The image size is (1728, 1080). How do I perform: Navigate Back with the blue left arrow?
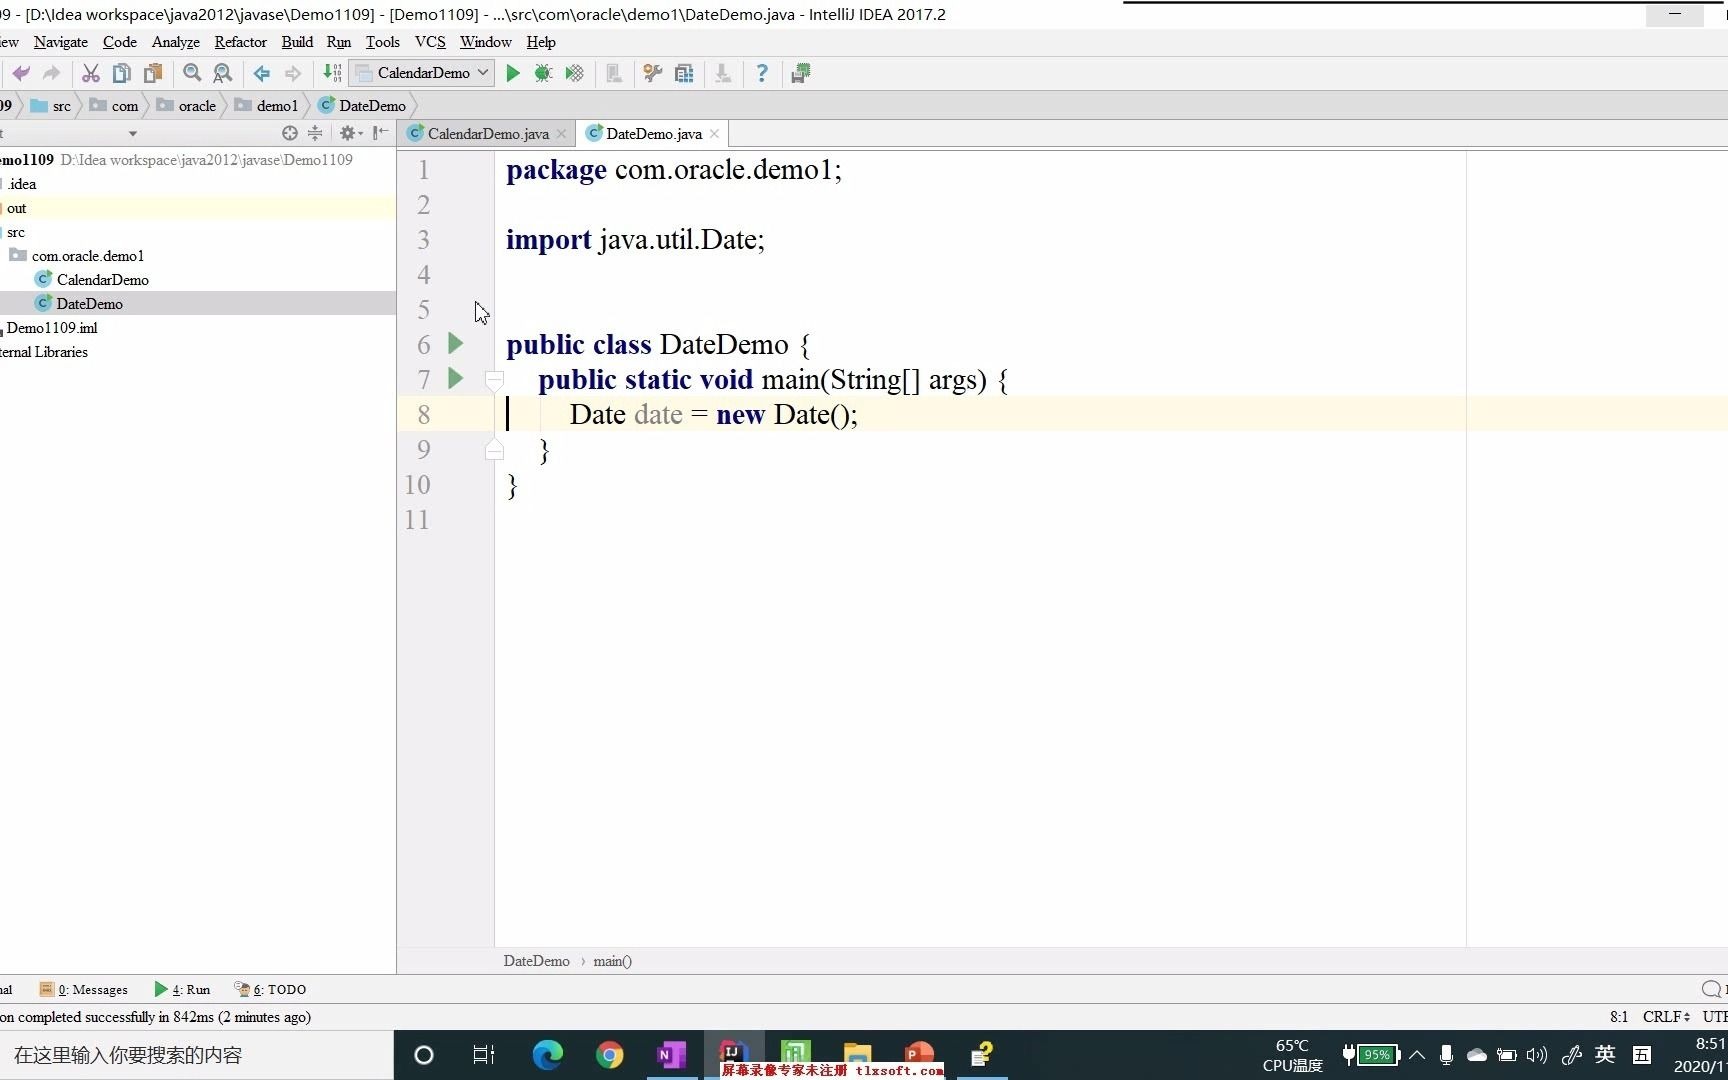pyautogui.click(x=262, y=73)
